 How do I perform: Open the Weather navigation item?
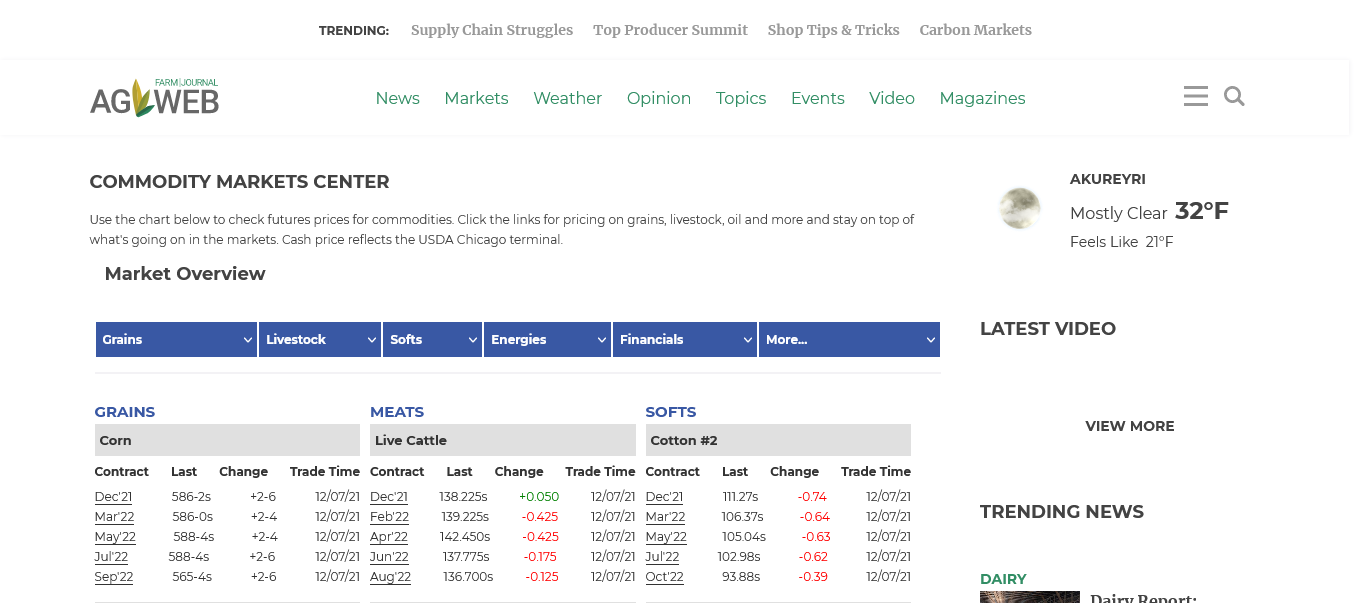click(567, 98)
